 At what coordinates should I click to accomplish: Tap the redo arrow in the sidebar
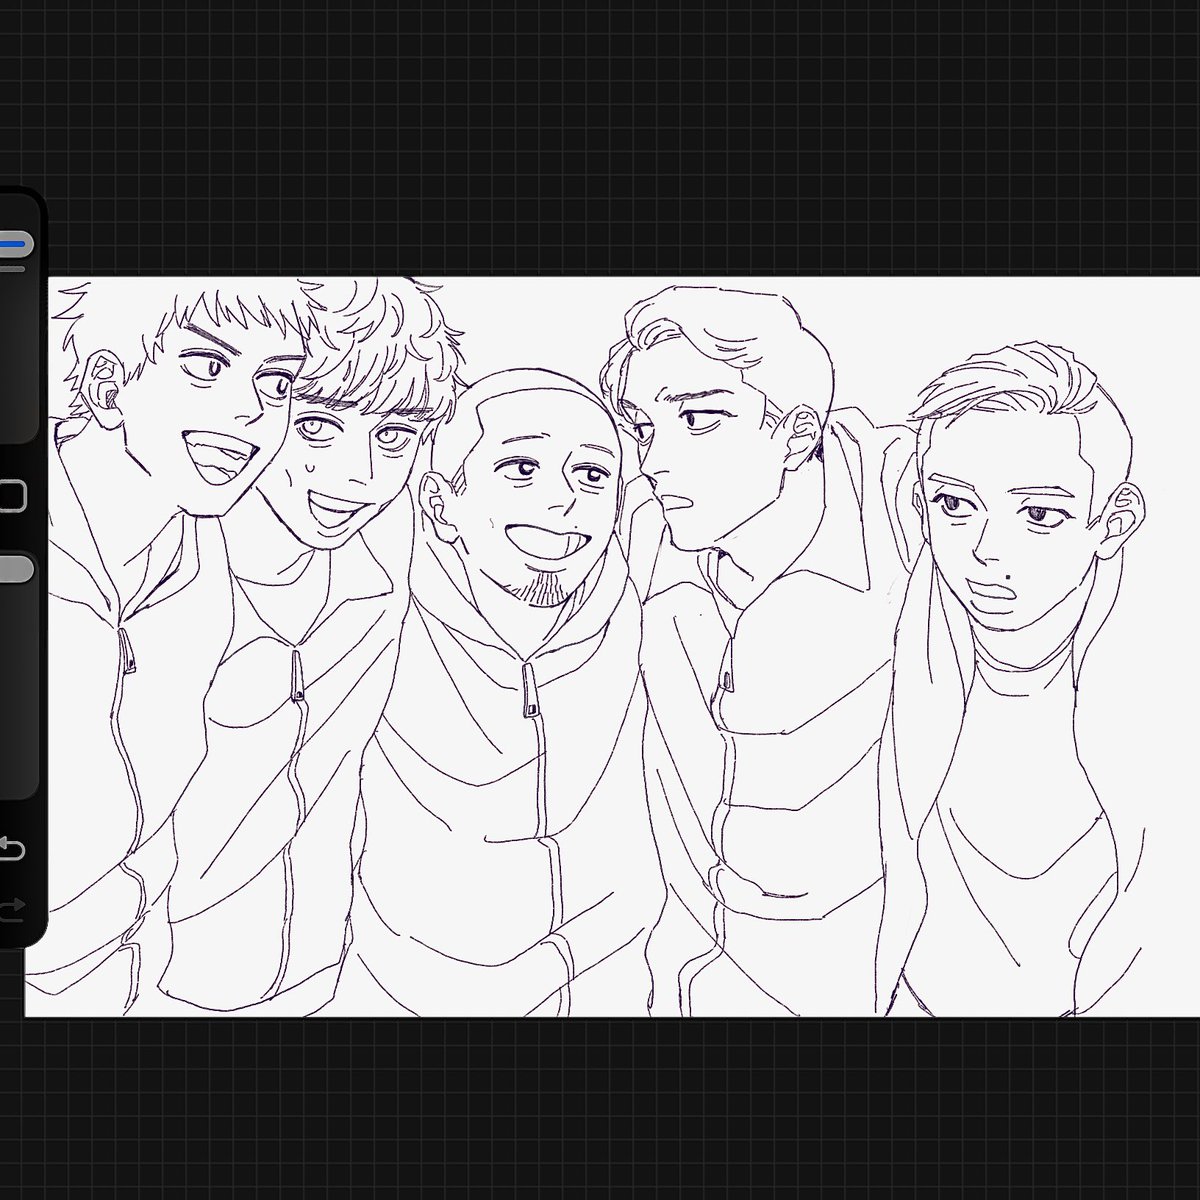click(x=10, y=909)
